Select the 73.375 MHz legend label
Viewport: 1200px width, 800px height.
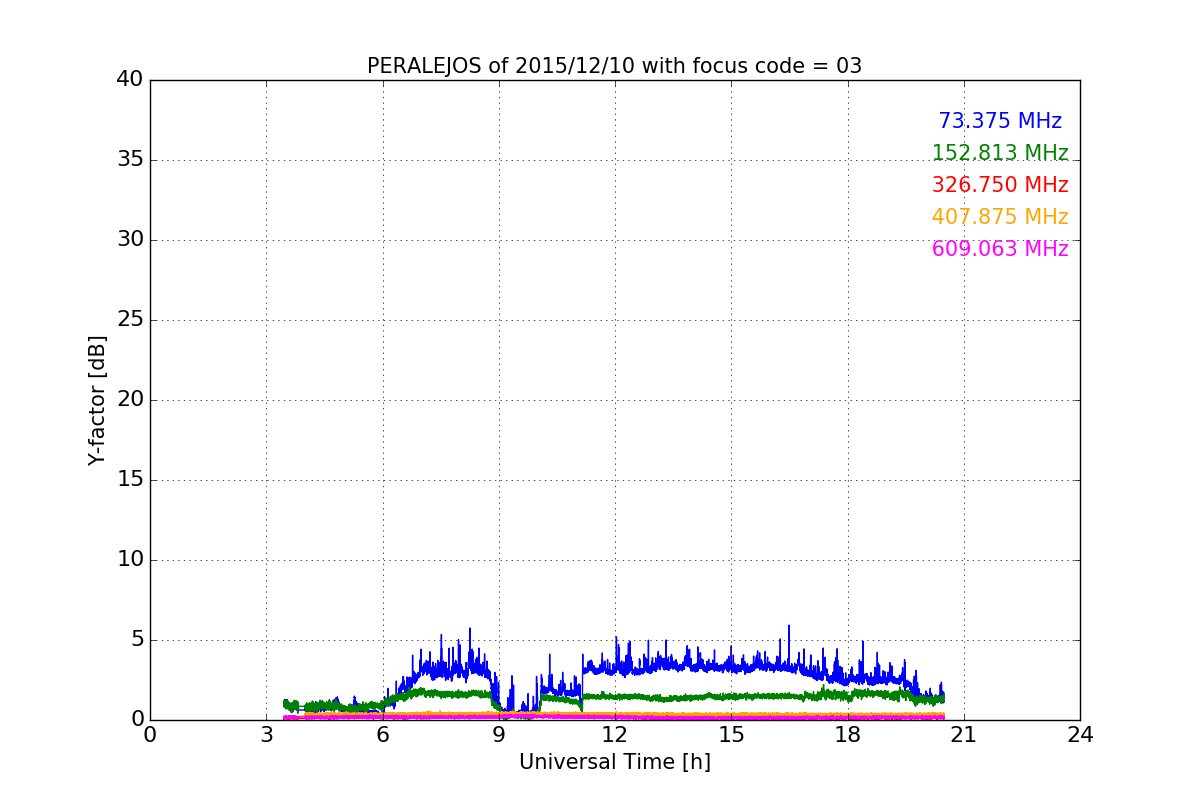pyautogui.click(x=1000, y=121)
